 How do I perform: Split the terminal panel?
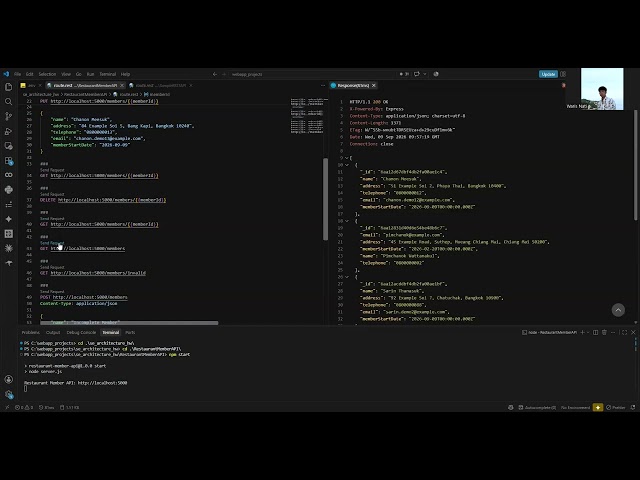596,333
